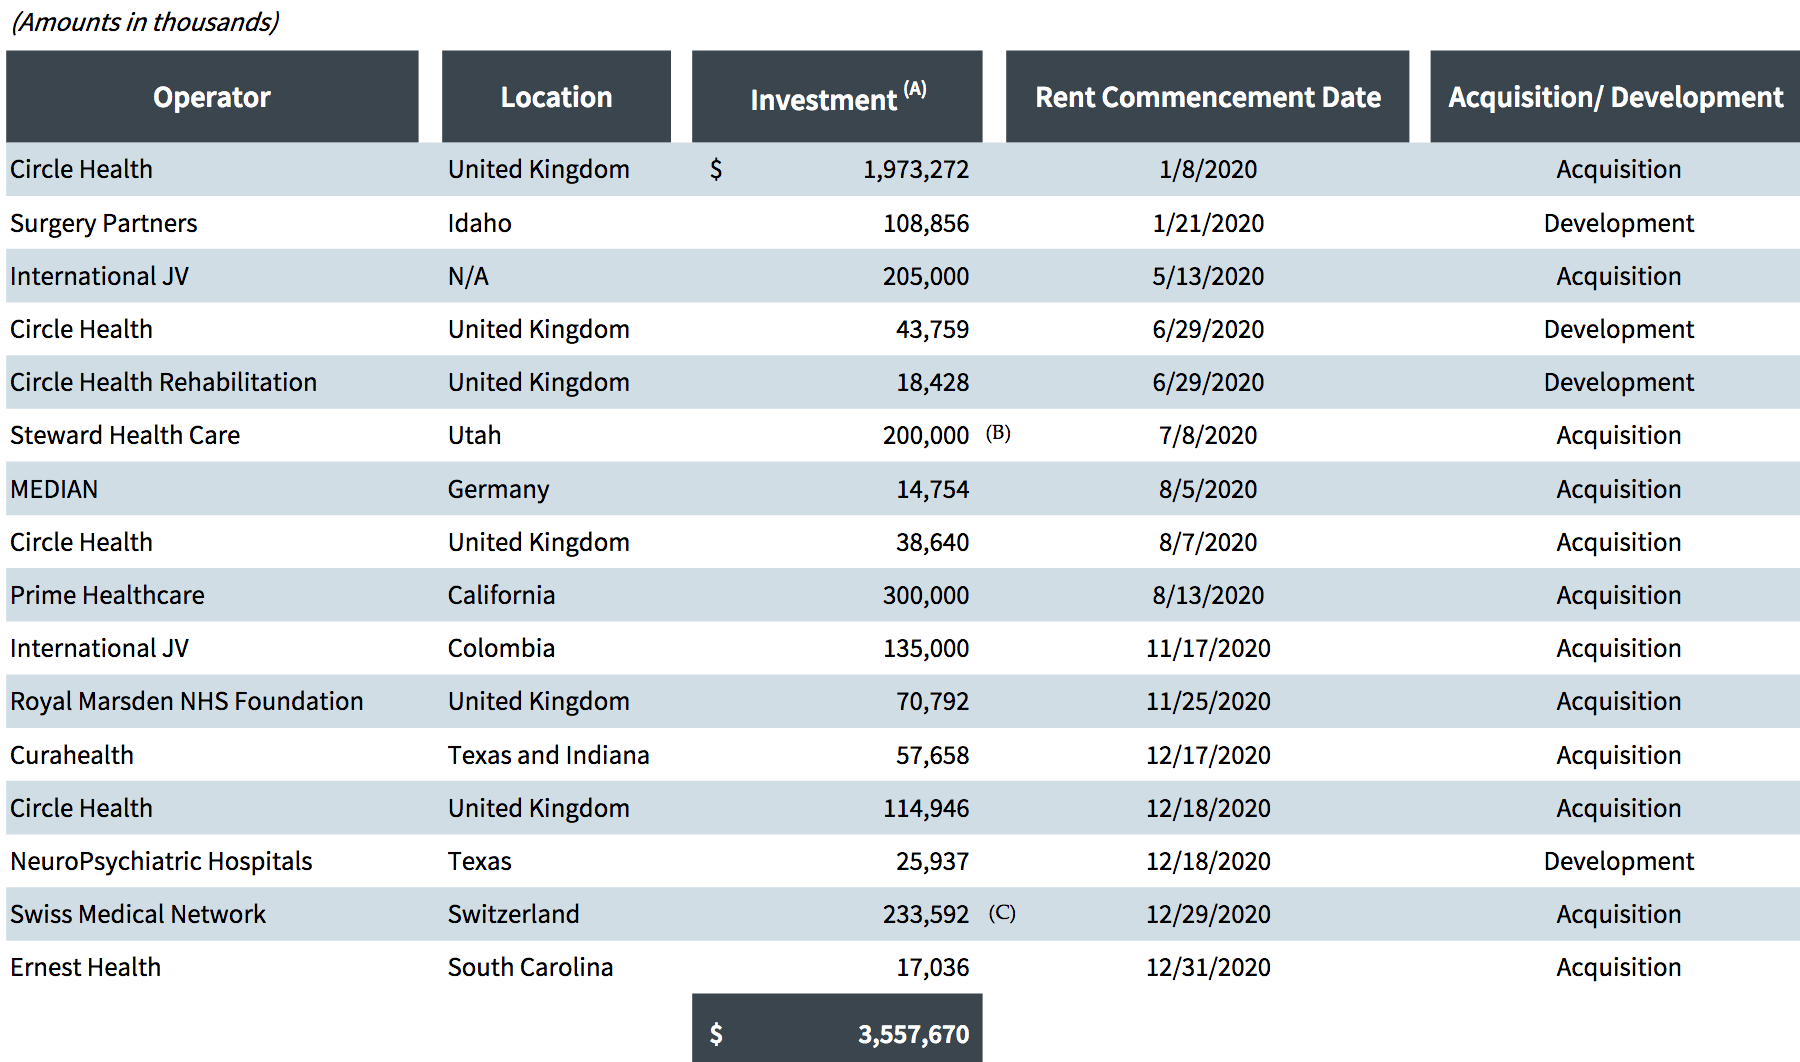Click the NeuroPsychiatric Hospitals operator cell
Image resolution: width=1800 pixels, height=1062 pixels.
coord(161,862)
